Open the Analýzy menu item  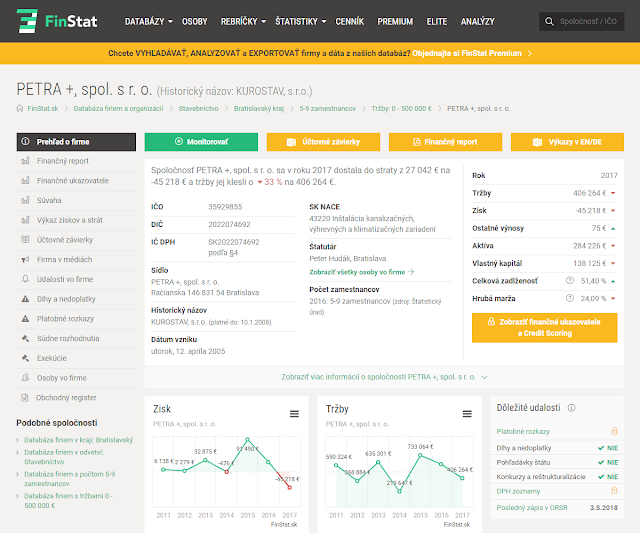coord(478,22)
